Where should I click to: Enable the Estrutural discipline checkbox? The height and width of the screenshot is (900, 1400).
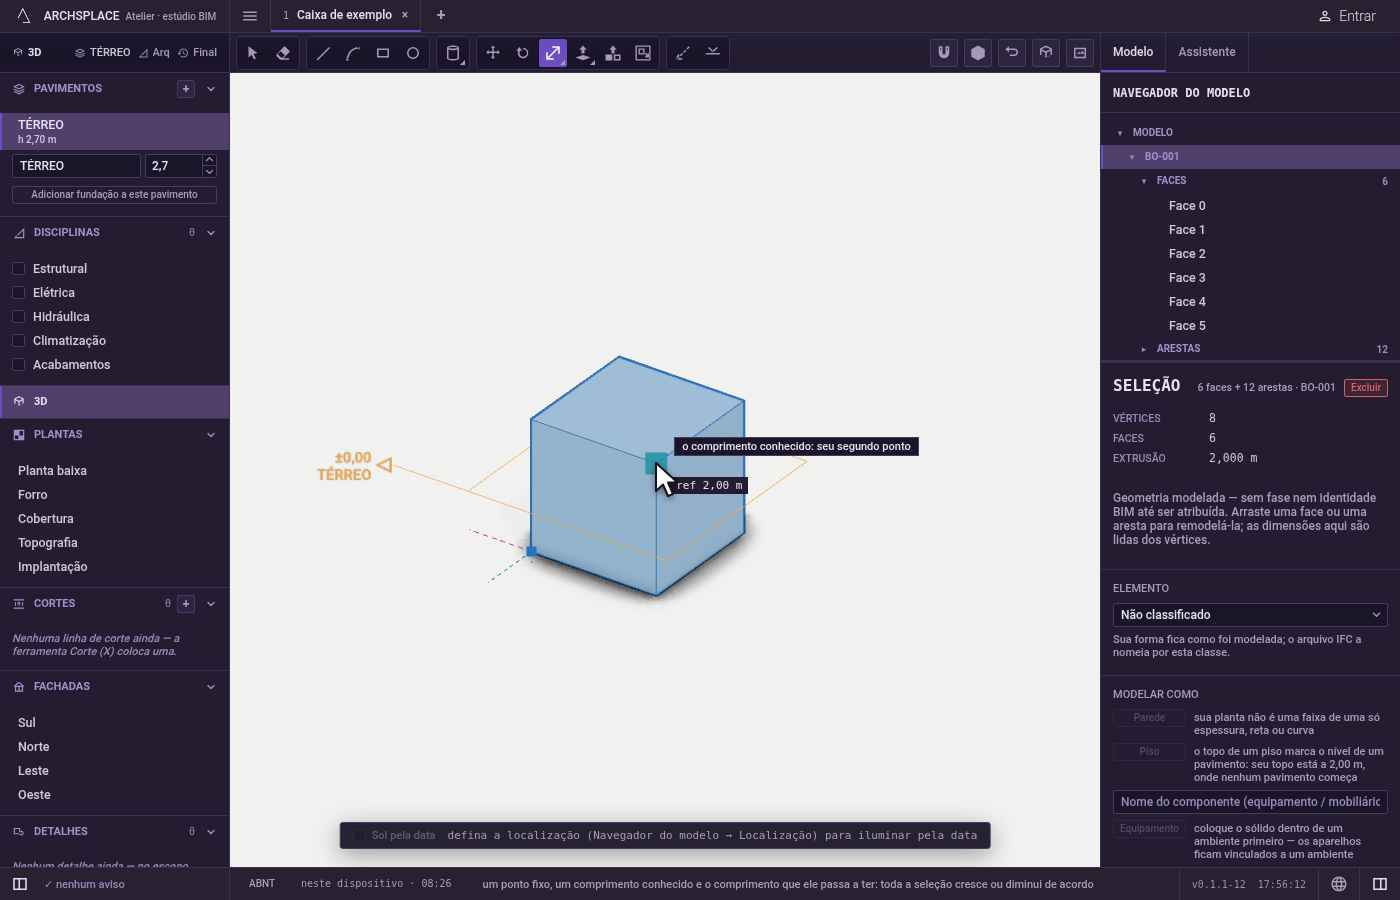[18, 268]
